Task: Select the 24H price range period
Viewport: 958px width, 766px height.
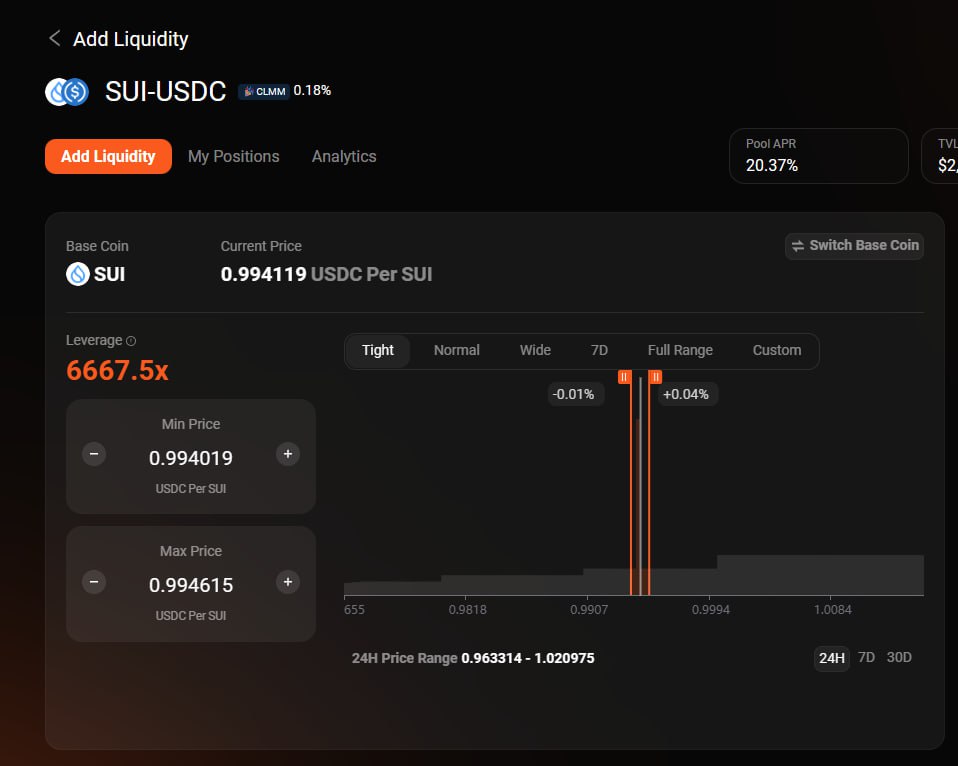Action: tap(832, 658)
